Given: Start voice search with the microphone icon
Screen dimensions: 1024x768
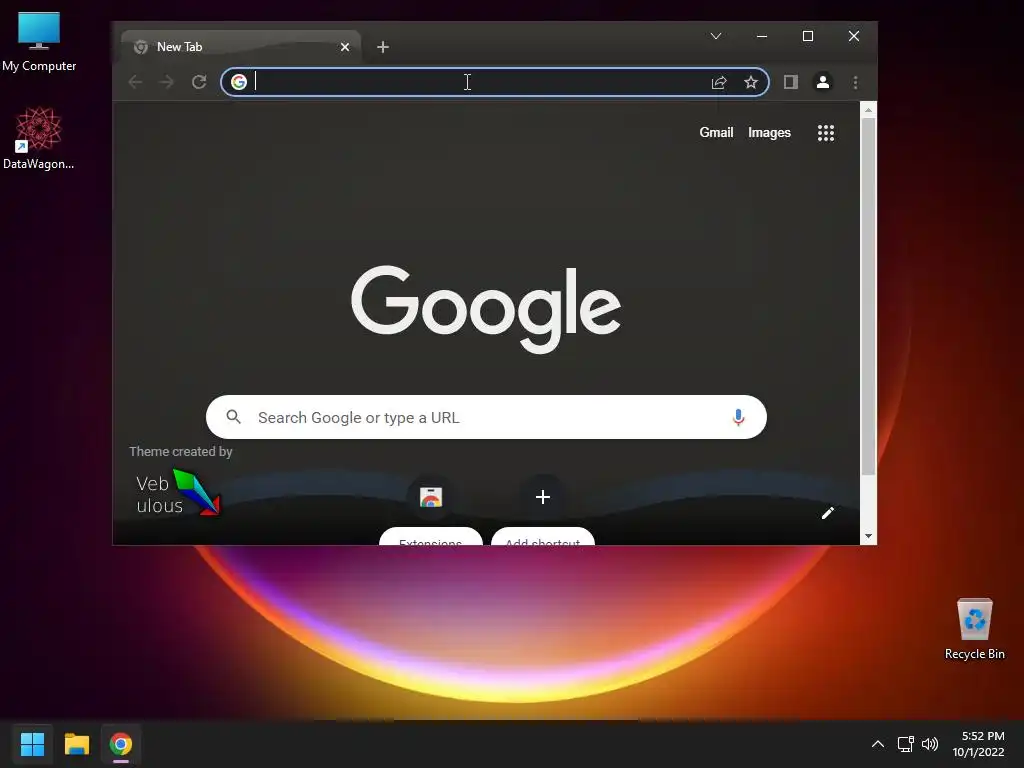Looking at the screenshot, I should [x=739, y=417].
